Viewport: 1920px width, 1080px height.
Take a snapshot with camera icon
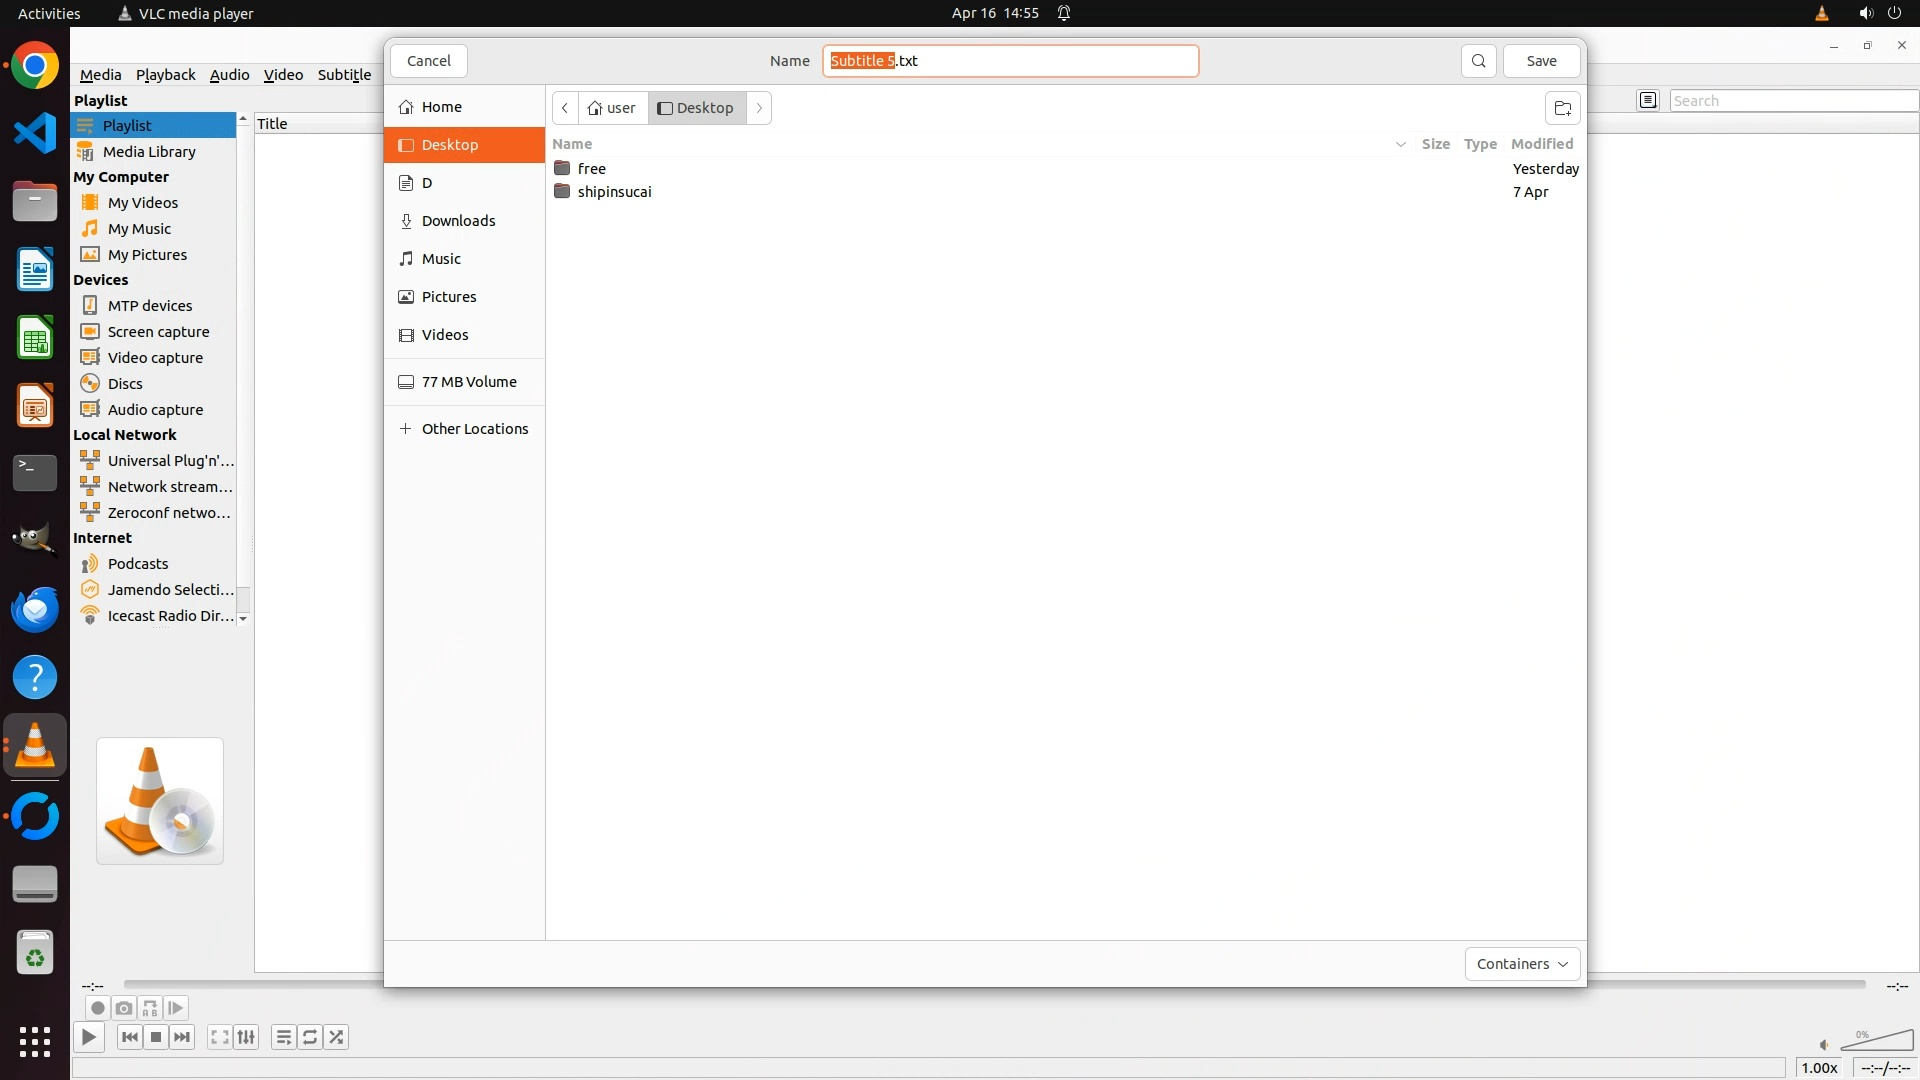click(123, 1008)
